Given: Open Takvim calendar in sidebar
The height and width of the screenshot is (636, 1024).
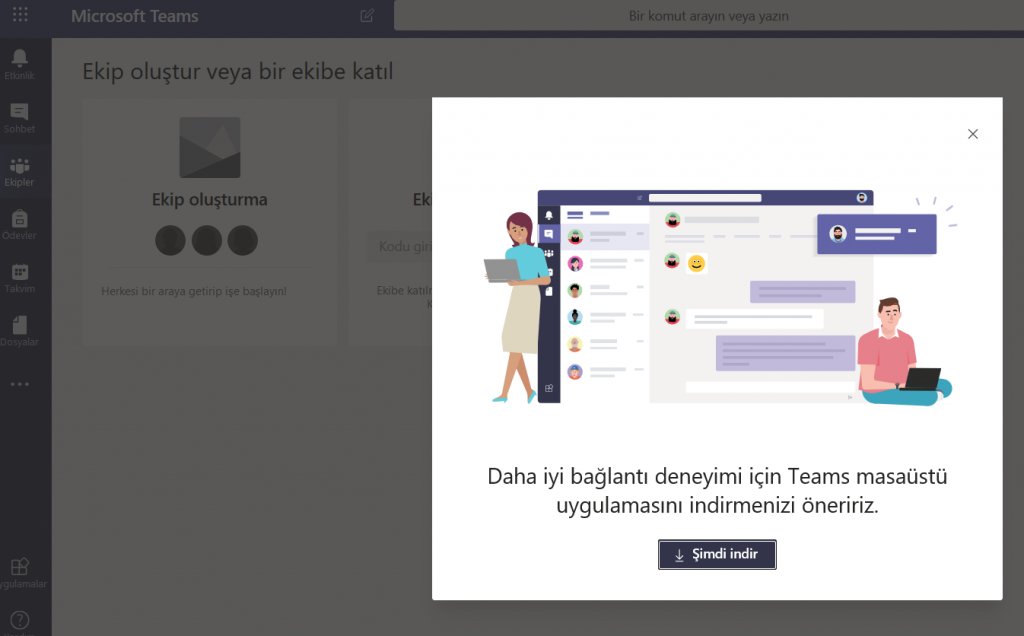Looking at the screenshot, I should tap(20, 278).
